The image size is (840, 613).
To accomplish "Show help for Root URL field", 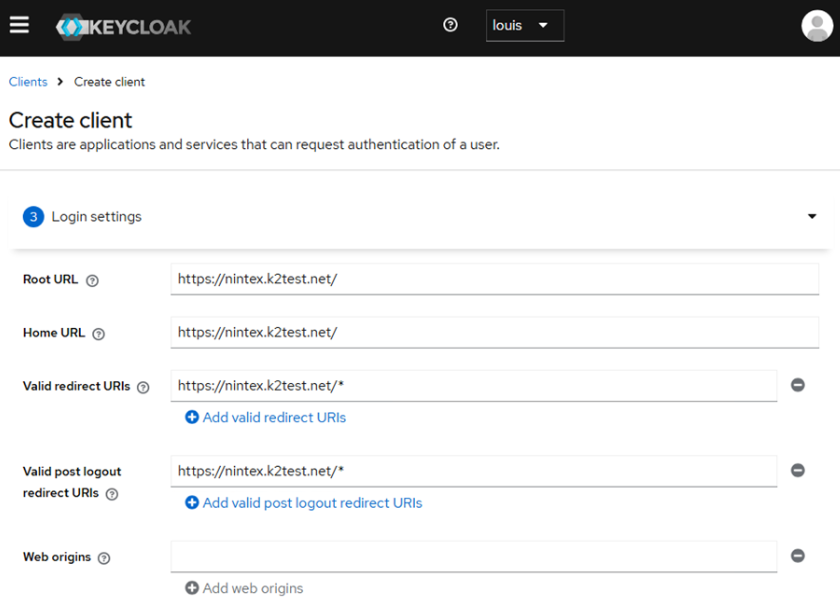I will point(92,281).
